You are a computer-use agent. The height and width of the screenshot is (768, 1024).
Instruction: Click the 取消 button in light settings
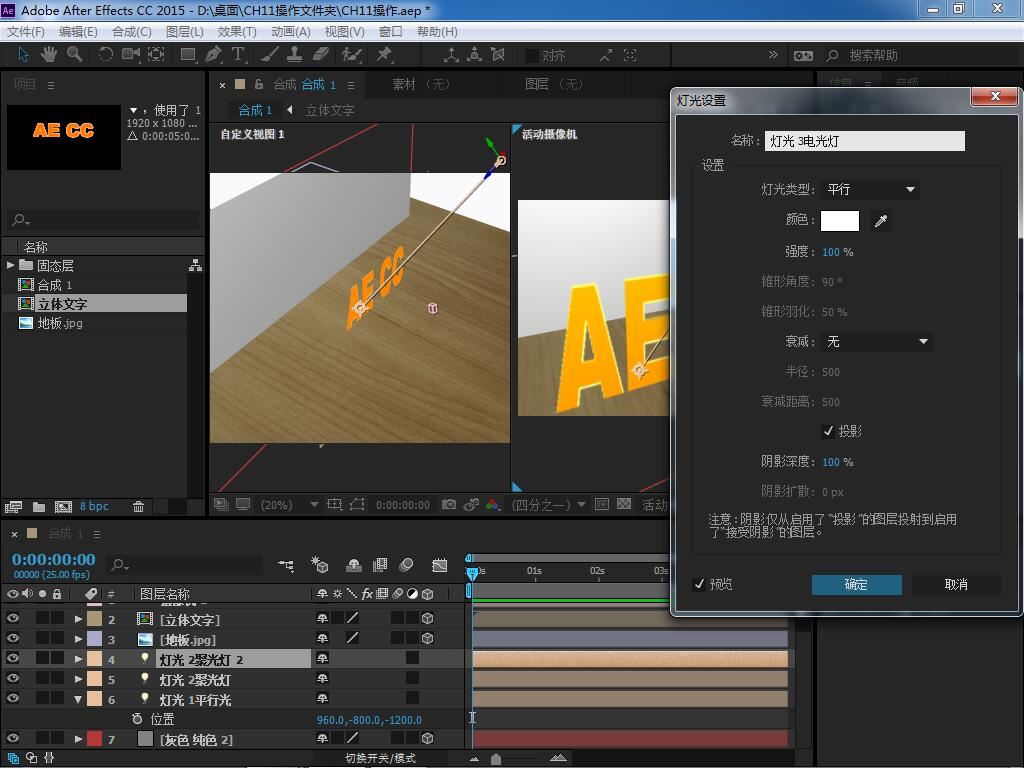[956, 584]
